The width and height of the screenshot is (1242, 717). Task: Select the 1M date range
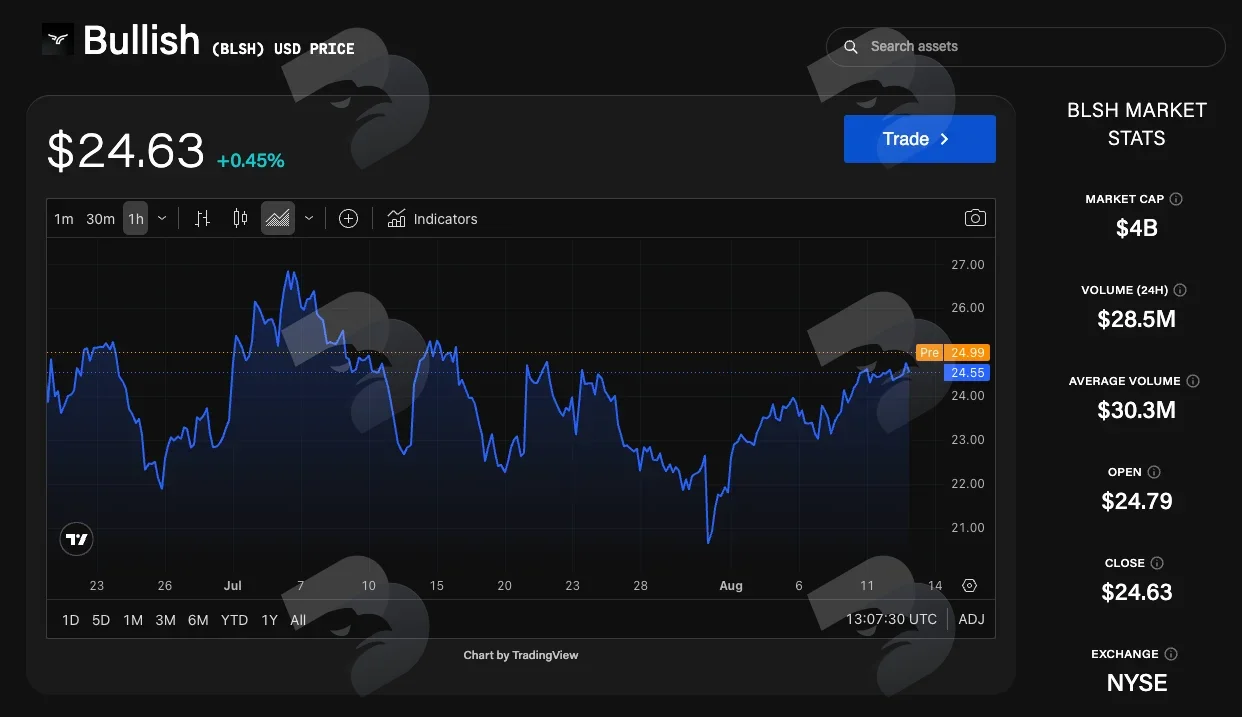133,620
